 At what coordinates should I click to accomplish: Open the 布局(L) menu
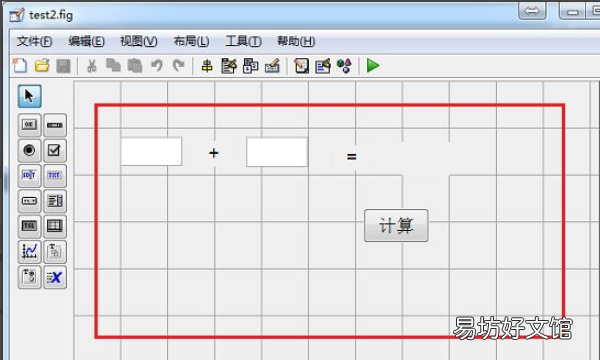191,41
